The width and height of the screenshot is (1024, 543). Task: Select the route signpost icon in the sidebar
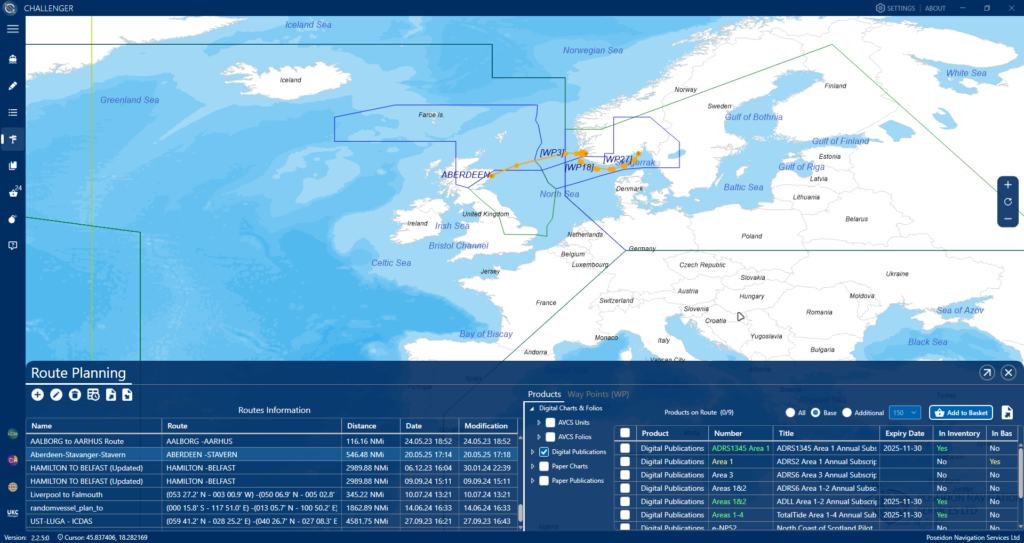[12, 139]
